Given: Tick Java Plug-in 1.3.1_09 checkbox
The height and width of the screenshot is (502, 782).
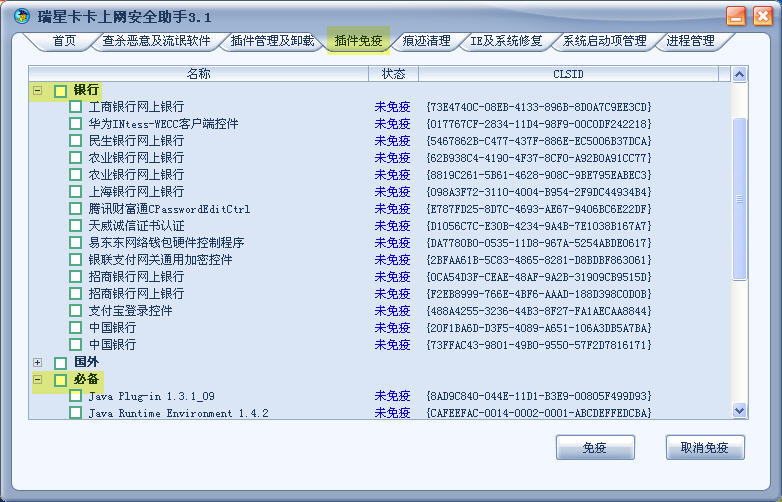Looking at the screenshot, I should [x=75, y=396].
